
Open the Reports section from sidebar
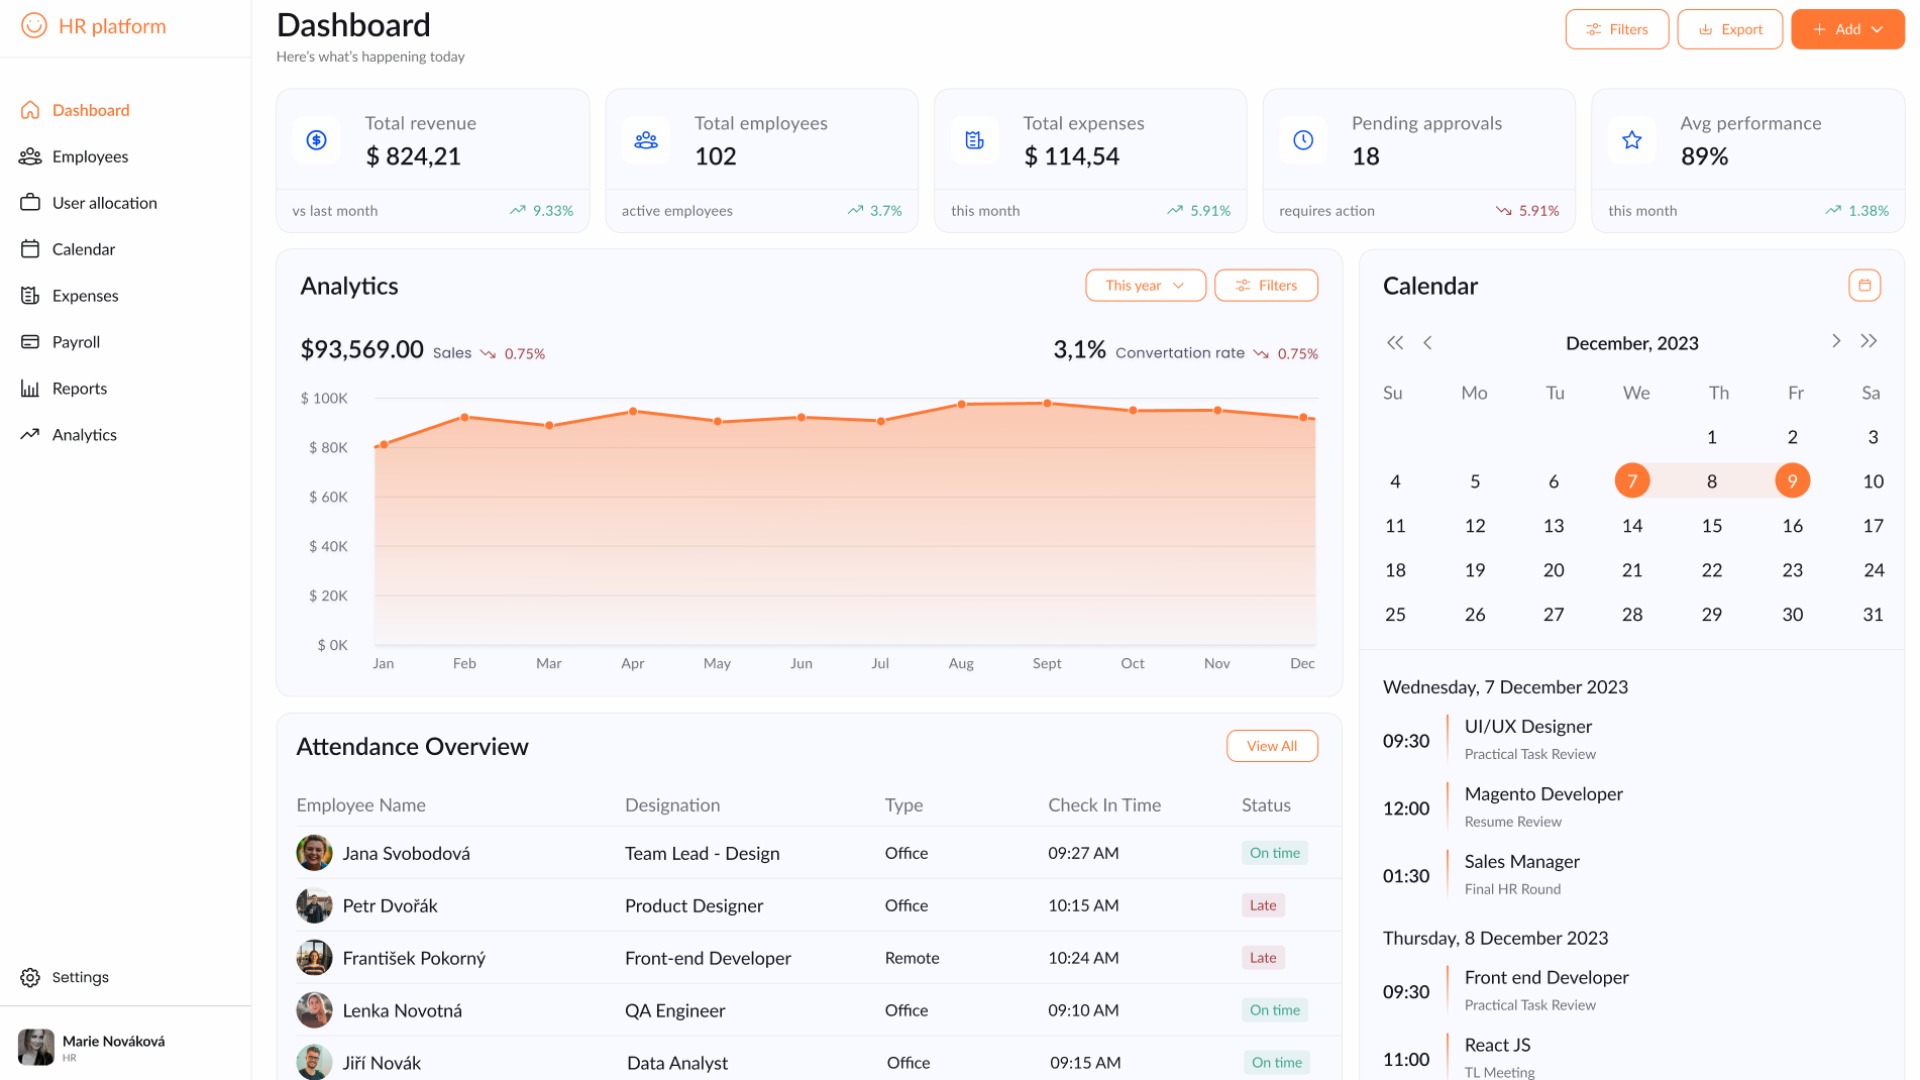[79, 388]
